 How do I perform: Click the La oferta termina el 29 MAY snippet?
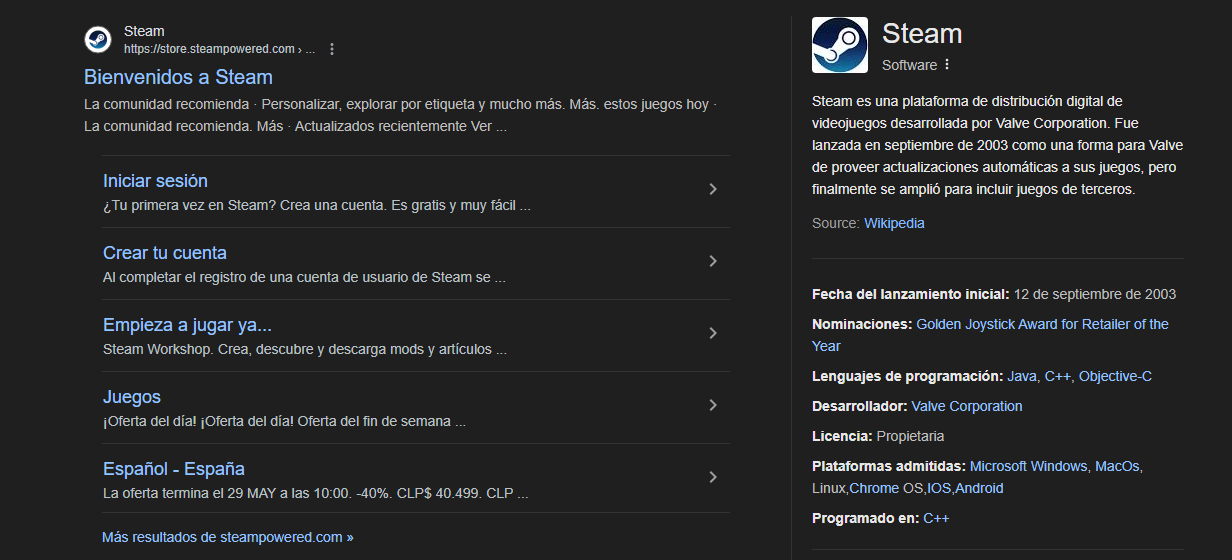[x=315, y=493]
